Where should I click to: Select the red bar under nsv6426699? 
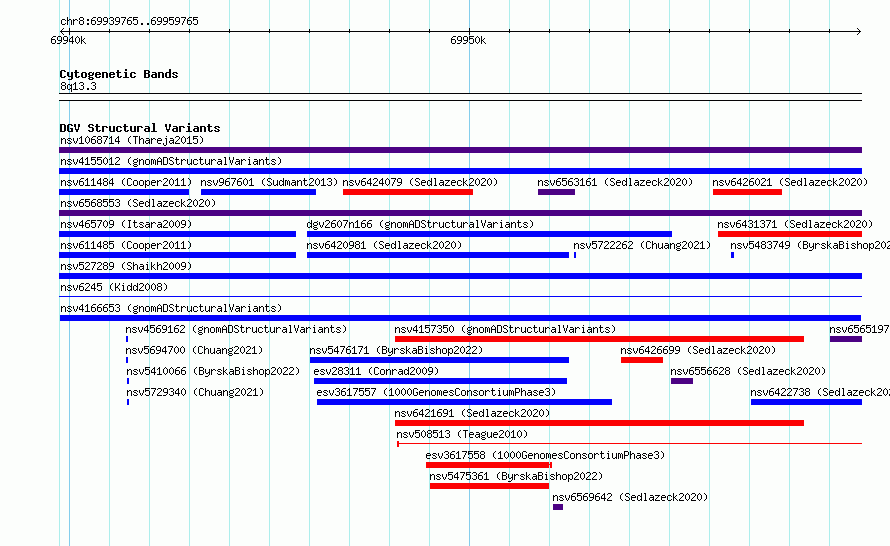click(x=642, y=360)
